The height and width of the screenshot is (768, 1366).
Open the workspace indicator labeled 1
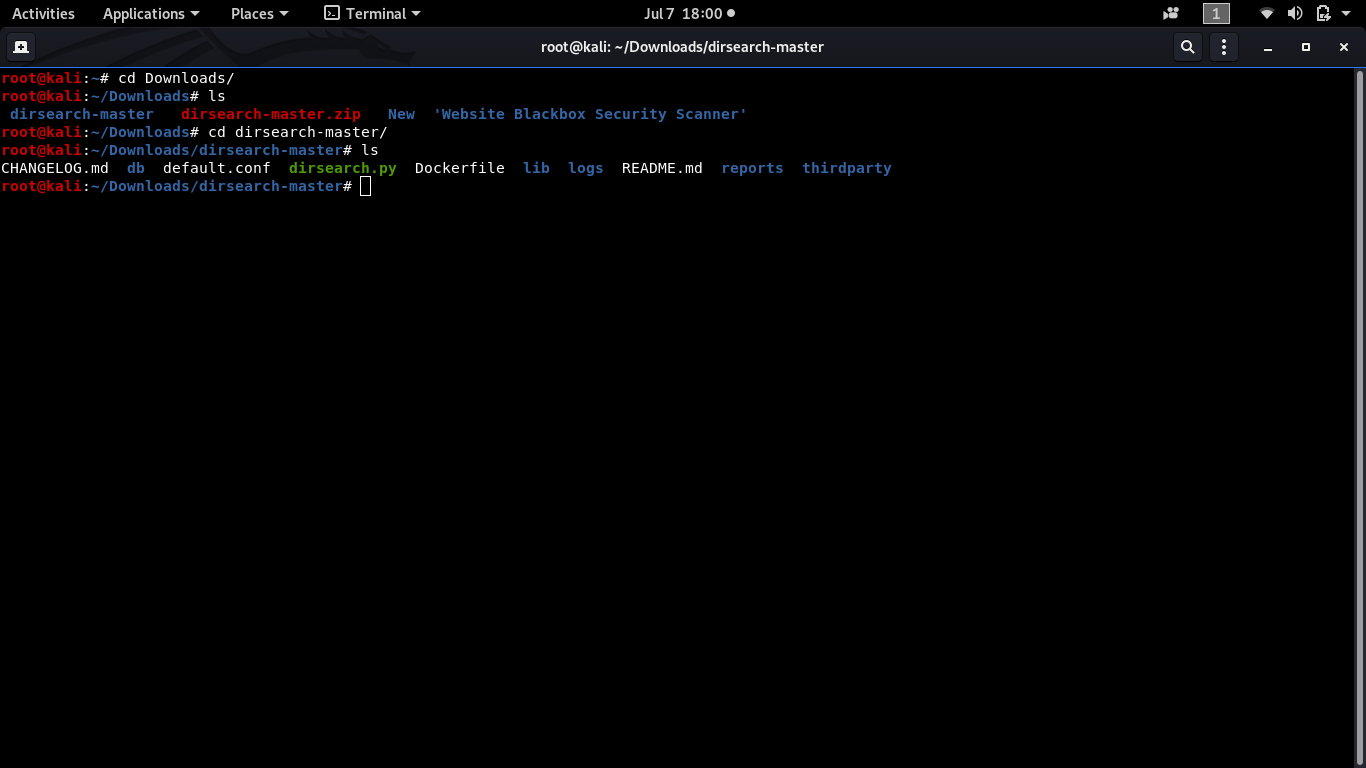[x=1216, y=14]
